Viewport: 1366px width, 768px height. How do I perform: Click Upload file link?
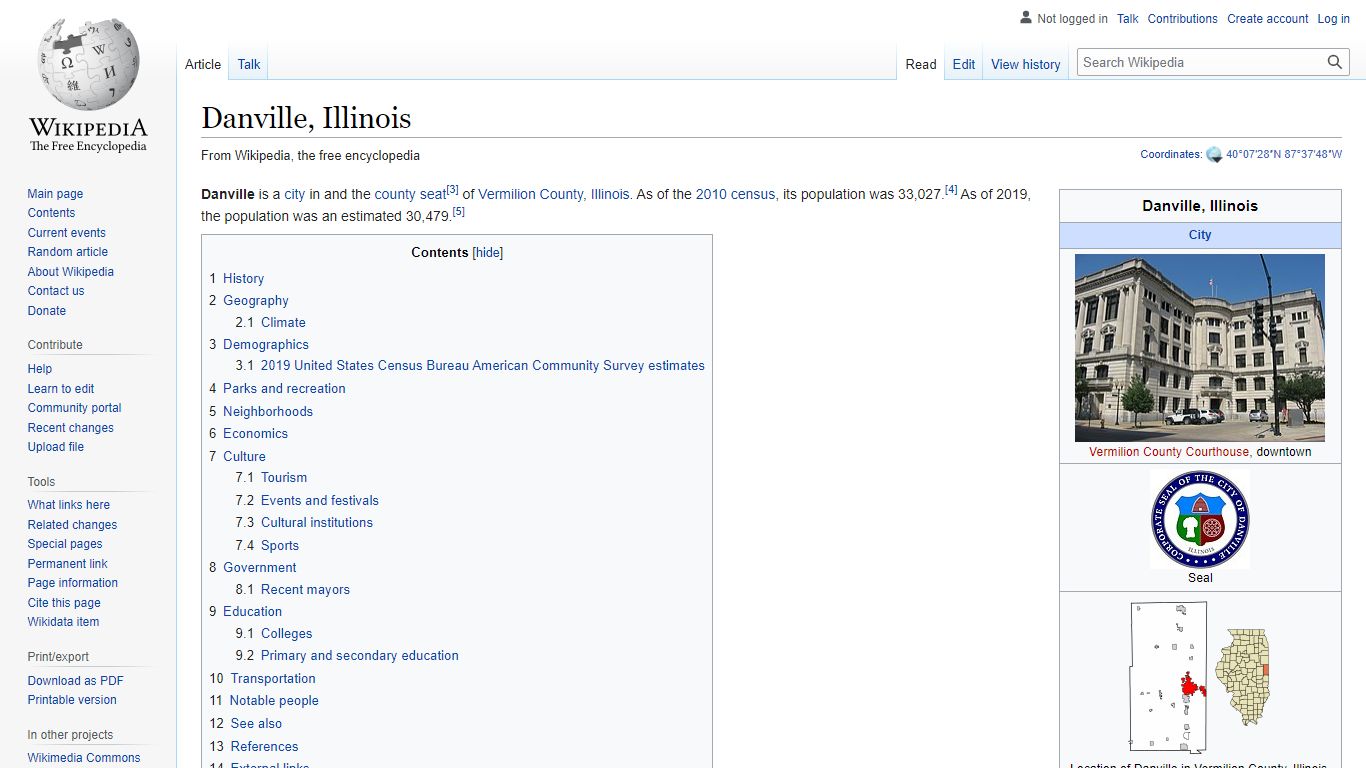tap(56, 447)
